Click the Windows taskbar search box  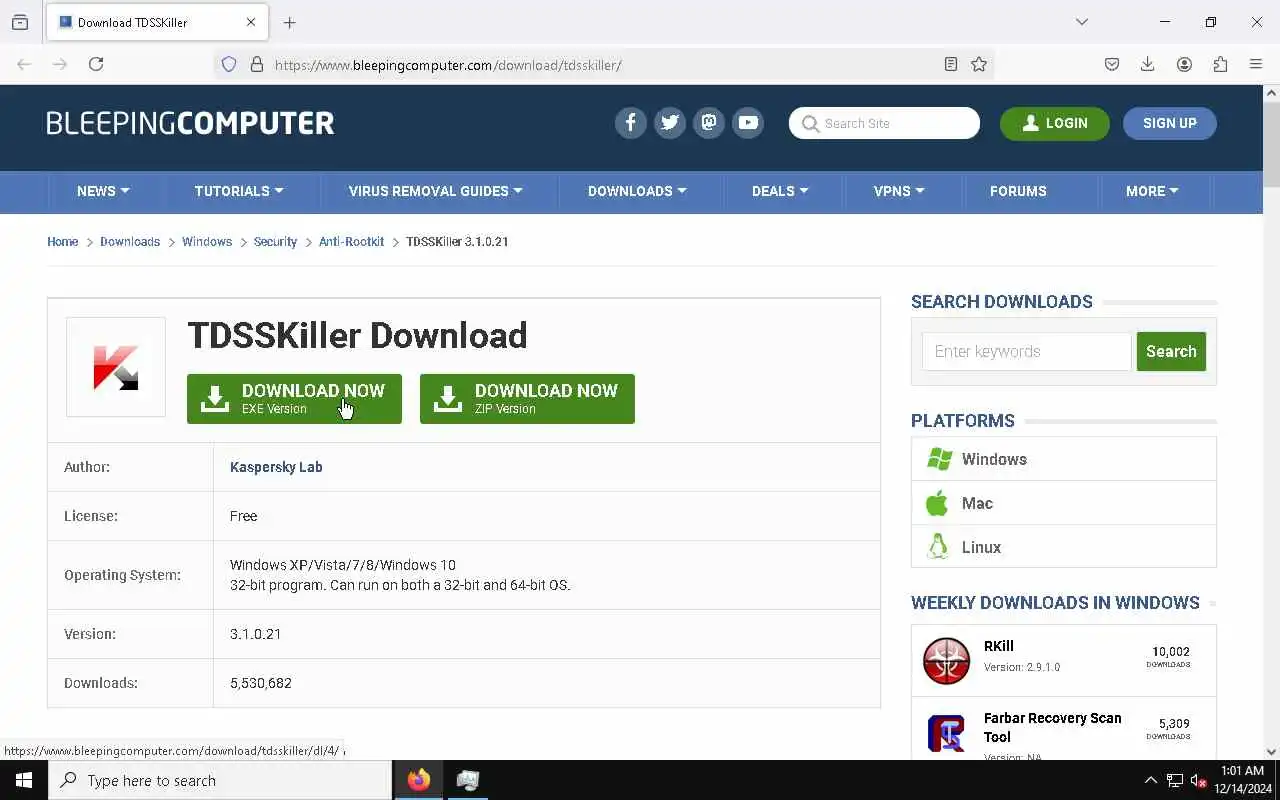pyautogui.click(x=220, y=780)
